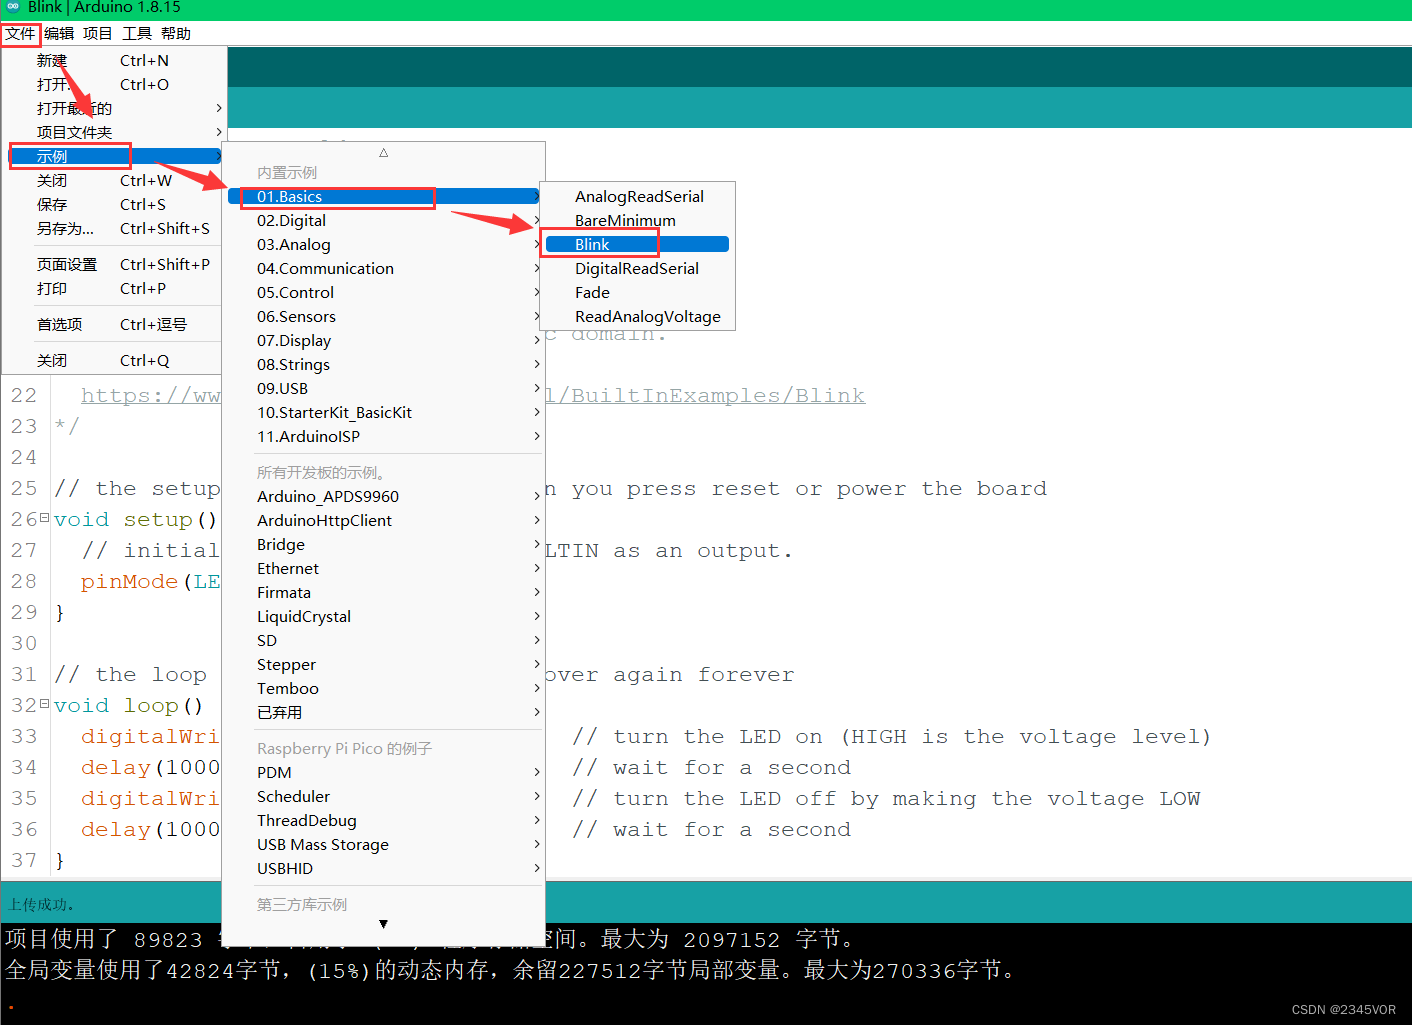Open Ethernet library examples

point(384,568)
